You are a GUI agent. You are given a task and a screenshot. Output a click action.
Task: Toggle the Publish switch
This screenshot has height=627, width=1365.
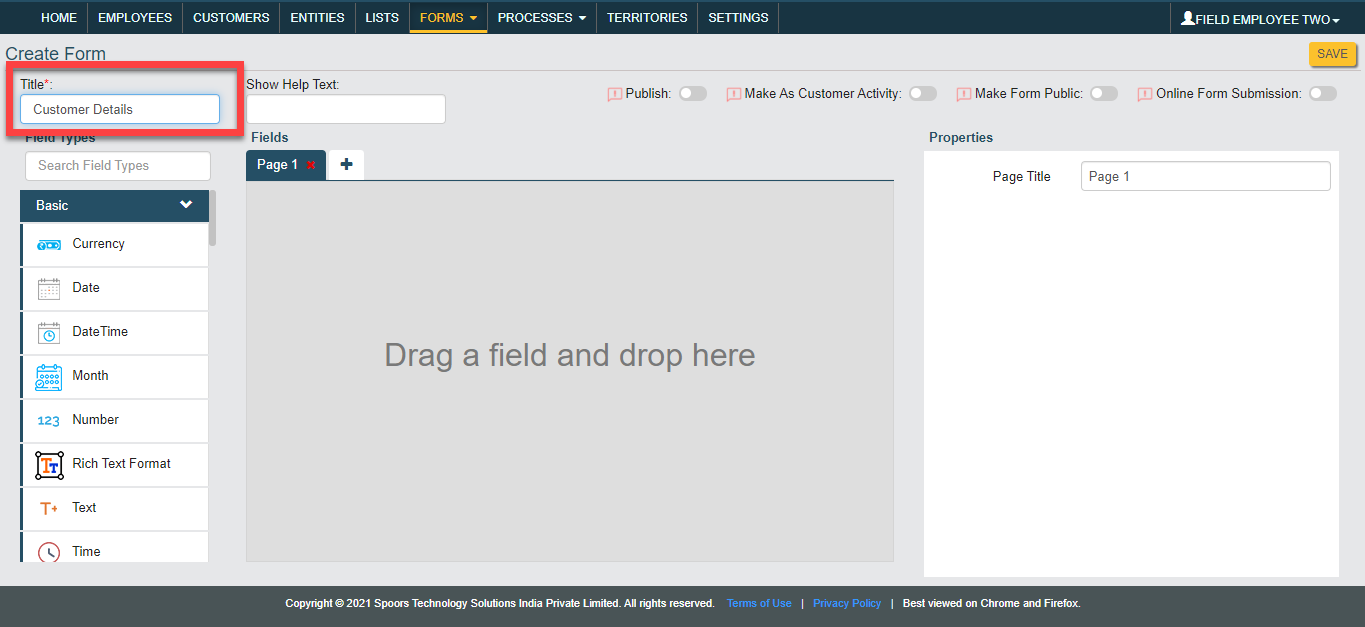692,94
